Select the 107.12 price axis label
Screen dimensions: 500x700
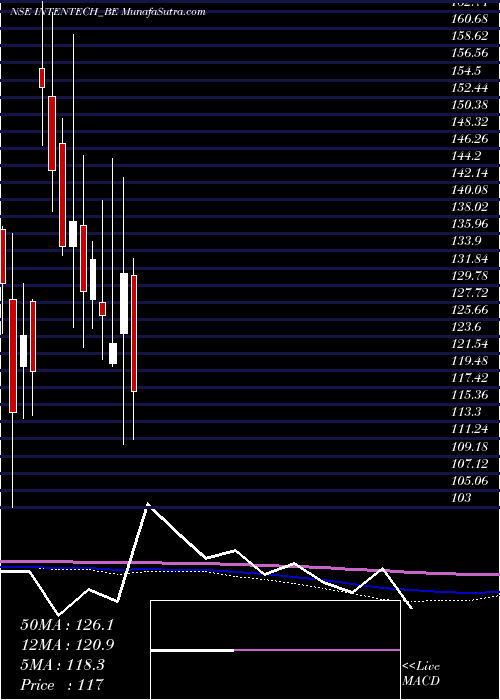coord(470,464)
